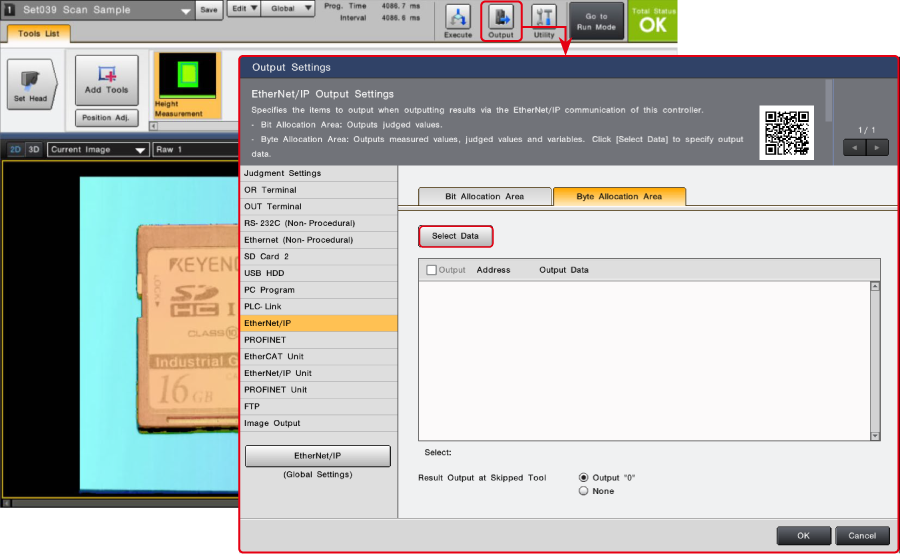Select the None radio button

click(x=583, y=491)
